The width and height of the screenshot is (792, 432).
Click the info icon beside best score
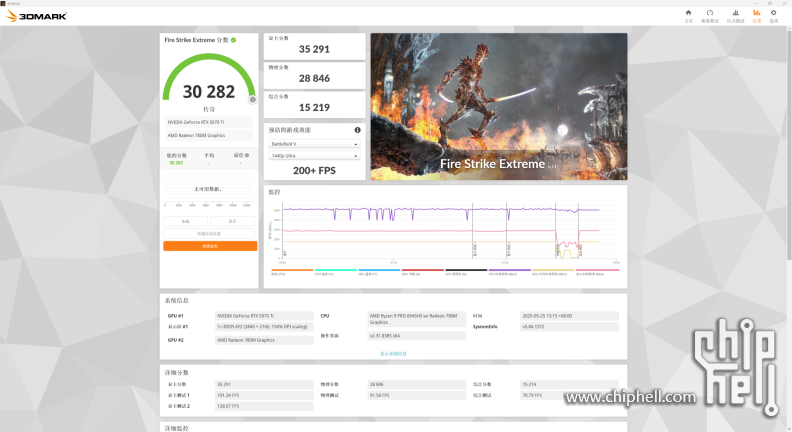click(247, 155)
